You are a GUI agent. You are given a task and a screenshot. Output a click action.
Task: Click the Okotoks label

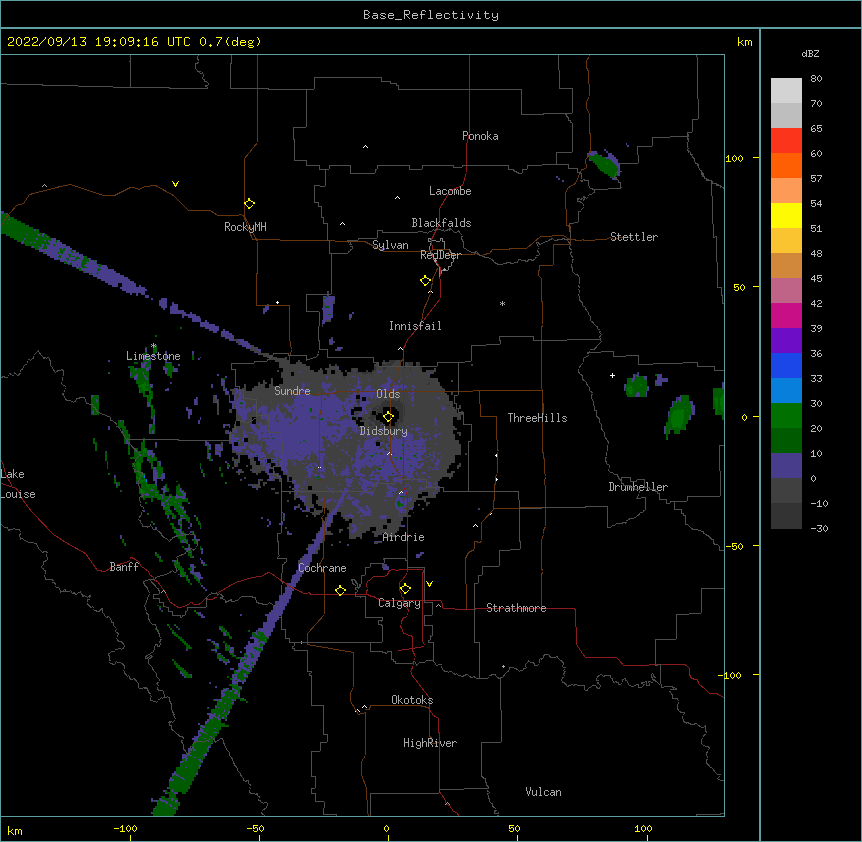[x=412, y=700]
